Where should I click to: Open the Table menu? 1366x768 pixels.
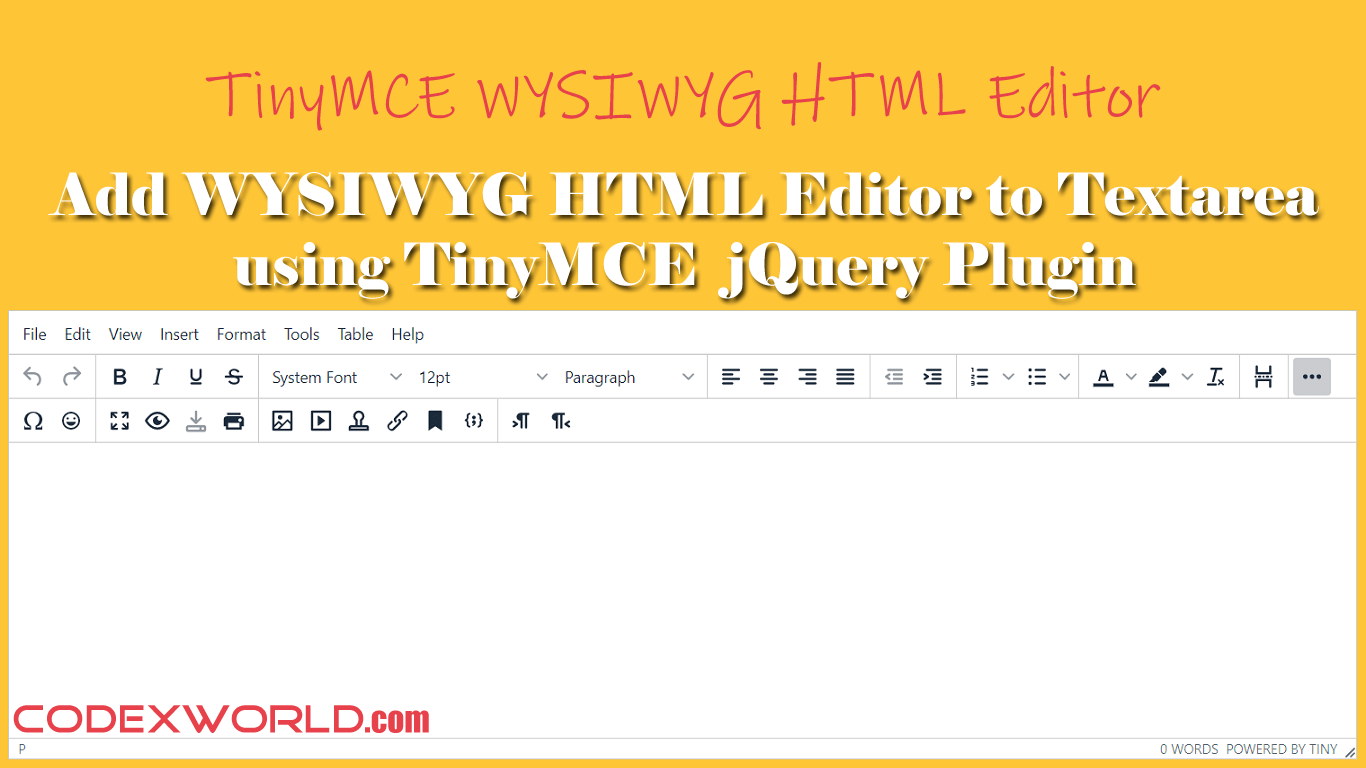[355, 334]
